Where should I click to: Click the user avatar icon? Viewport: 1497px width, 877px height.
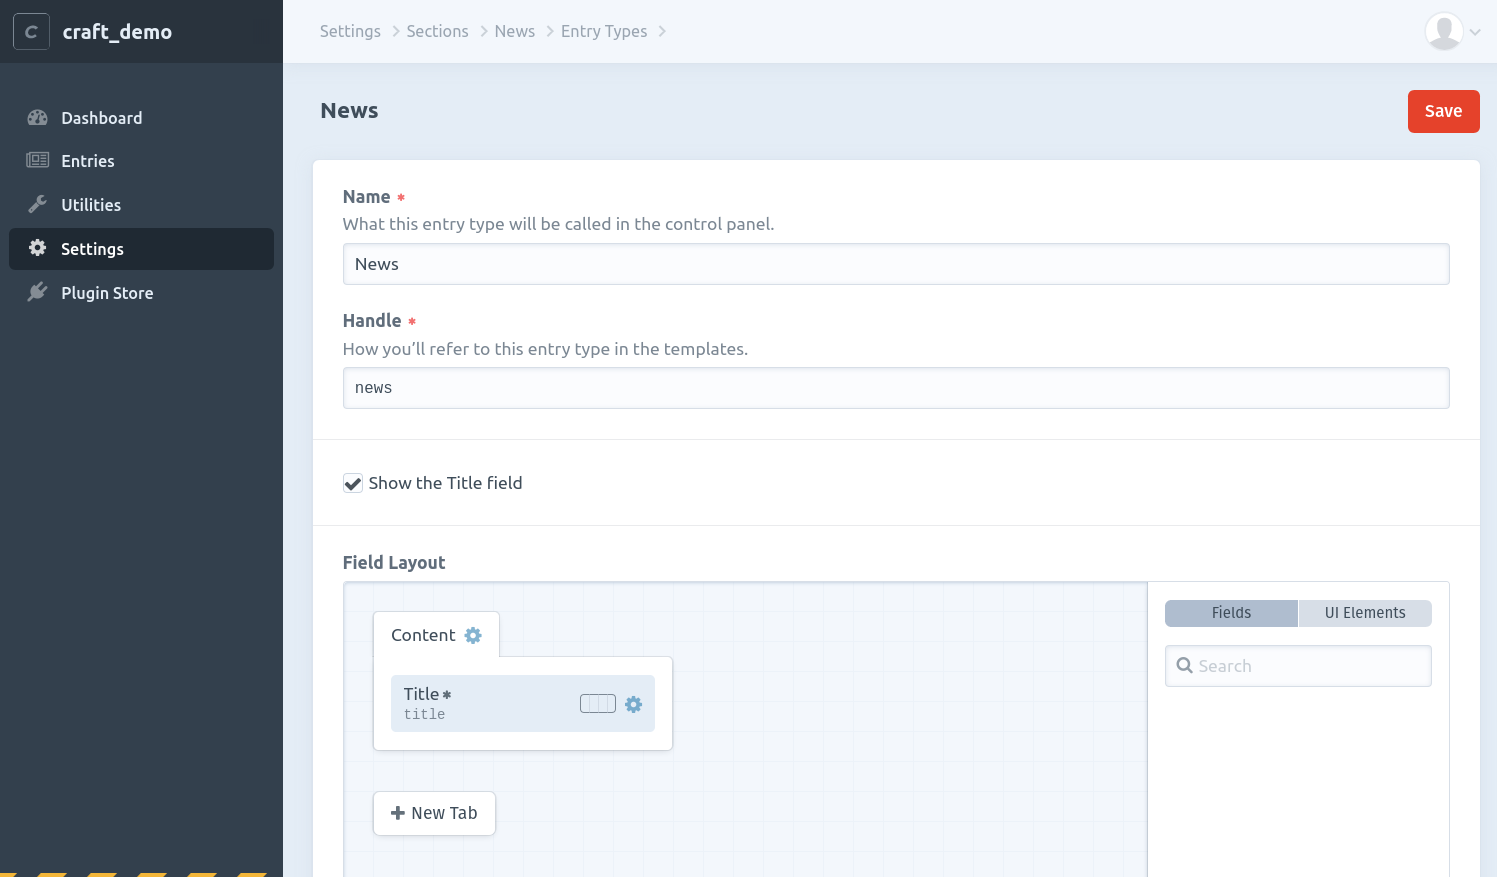tap(1443, 32)
